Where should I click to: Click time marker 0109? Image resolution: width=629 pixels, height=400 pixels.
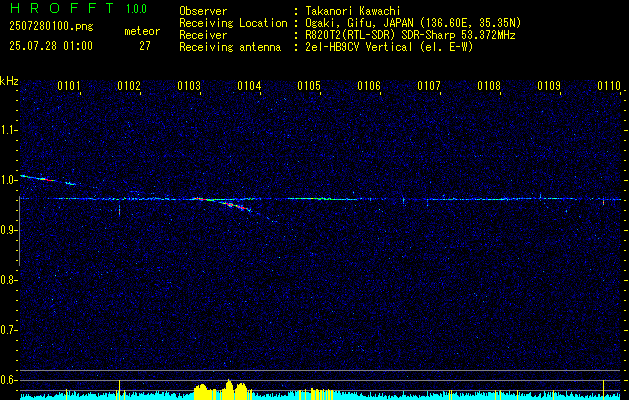click(549, 86)
